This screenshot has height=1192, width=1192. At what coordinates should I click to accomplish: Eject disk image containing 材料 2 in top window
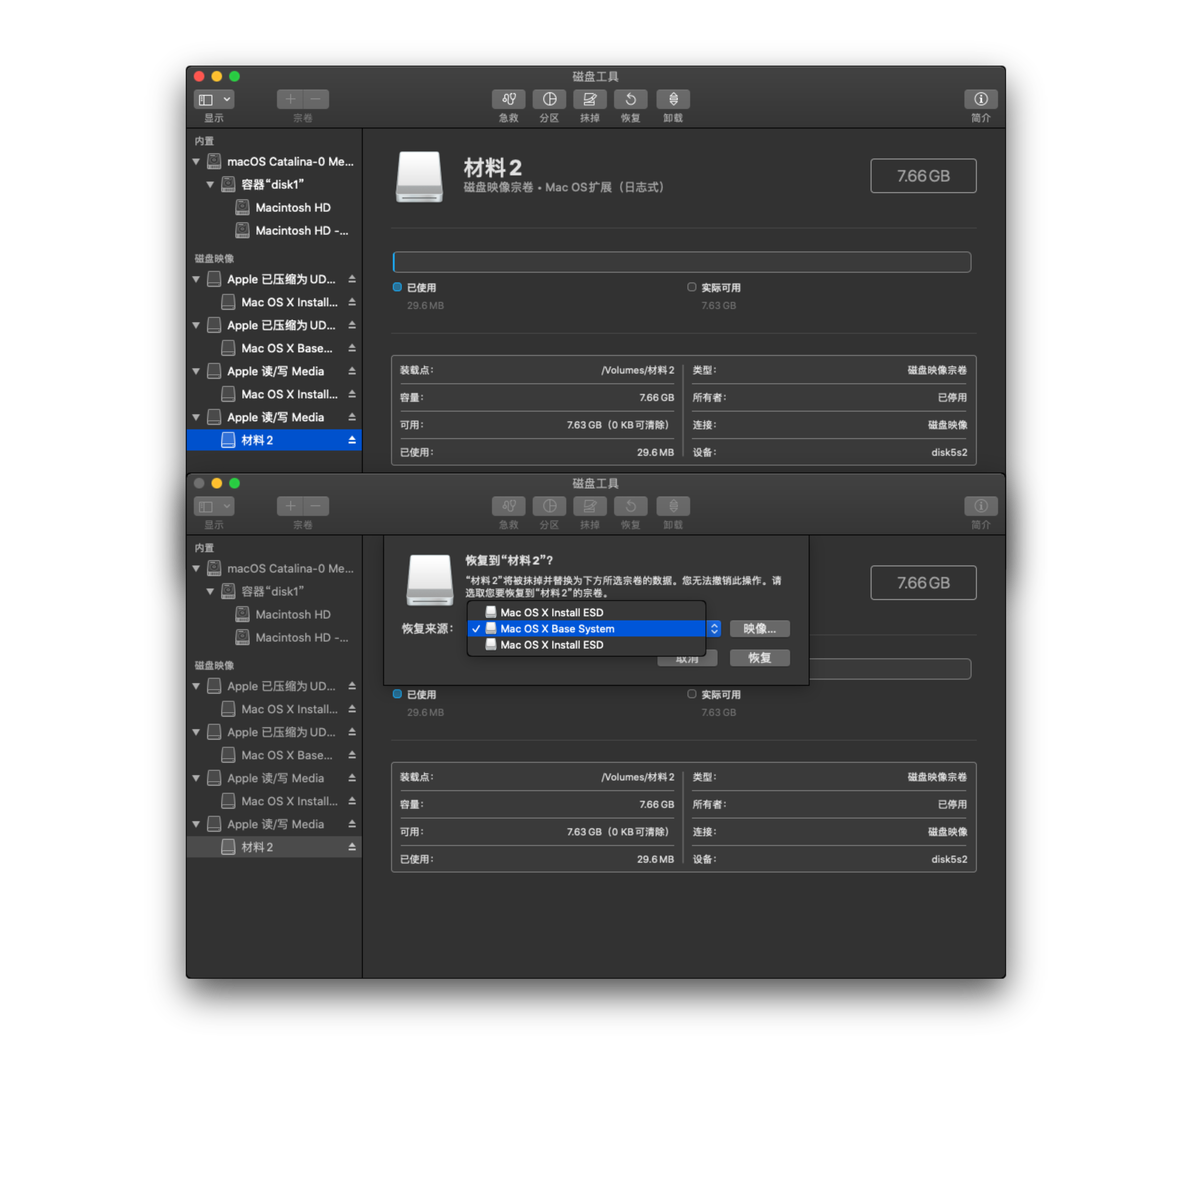click(x=352, y=417)
